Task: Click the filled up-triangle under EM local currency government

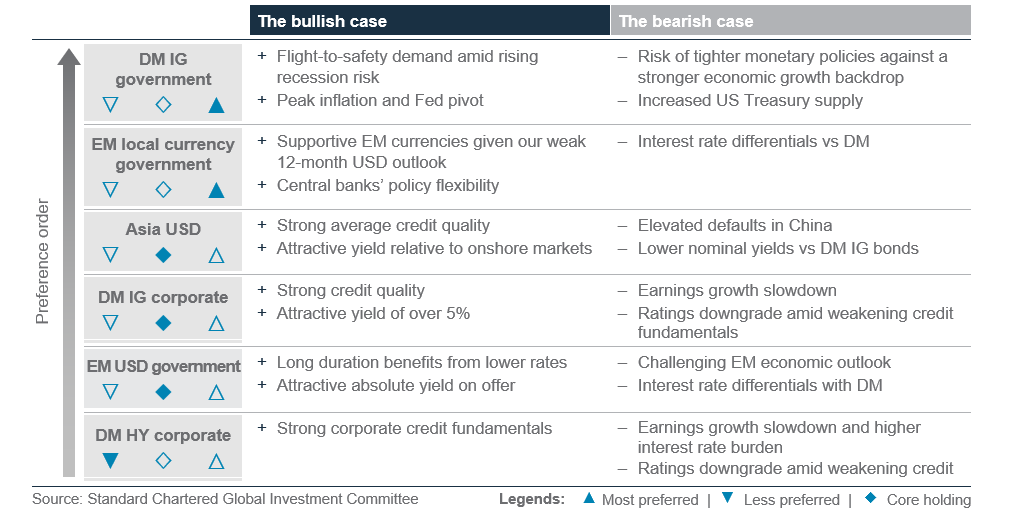Action: 216,190
